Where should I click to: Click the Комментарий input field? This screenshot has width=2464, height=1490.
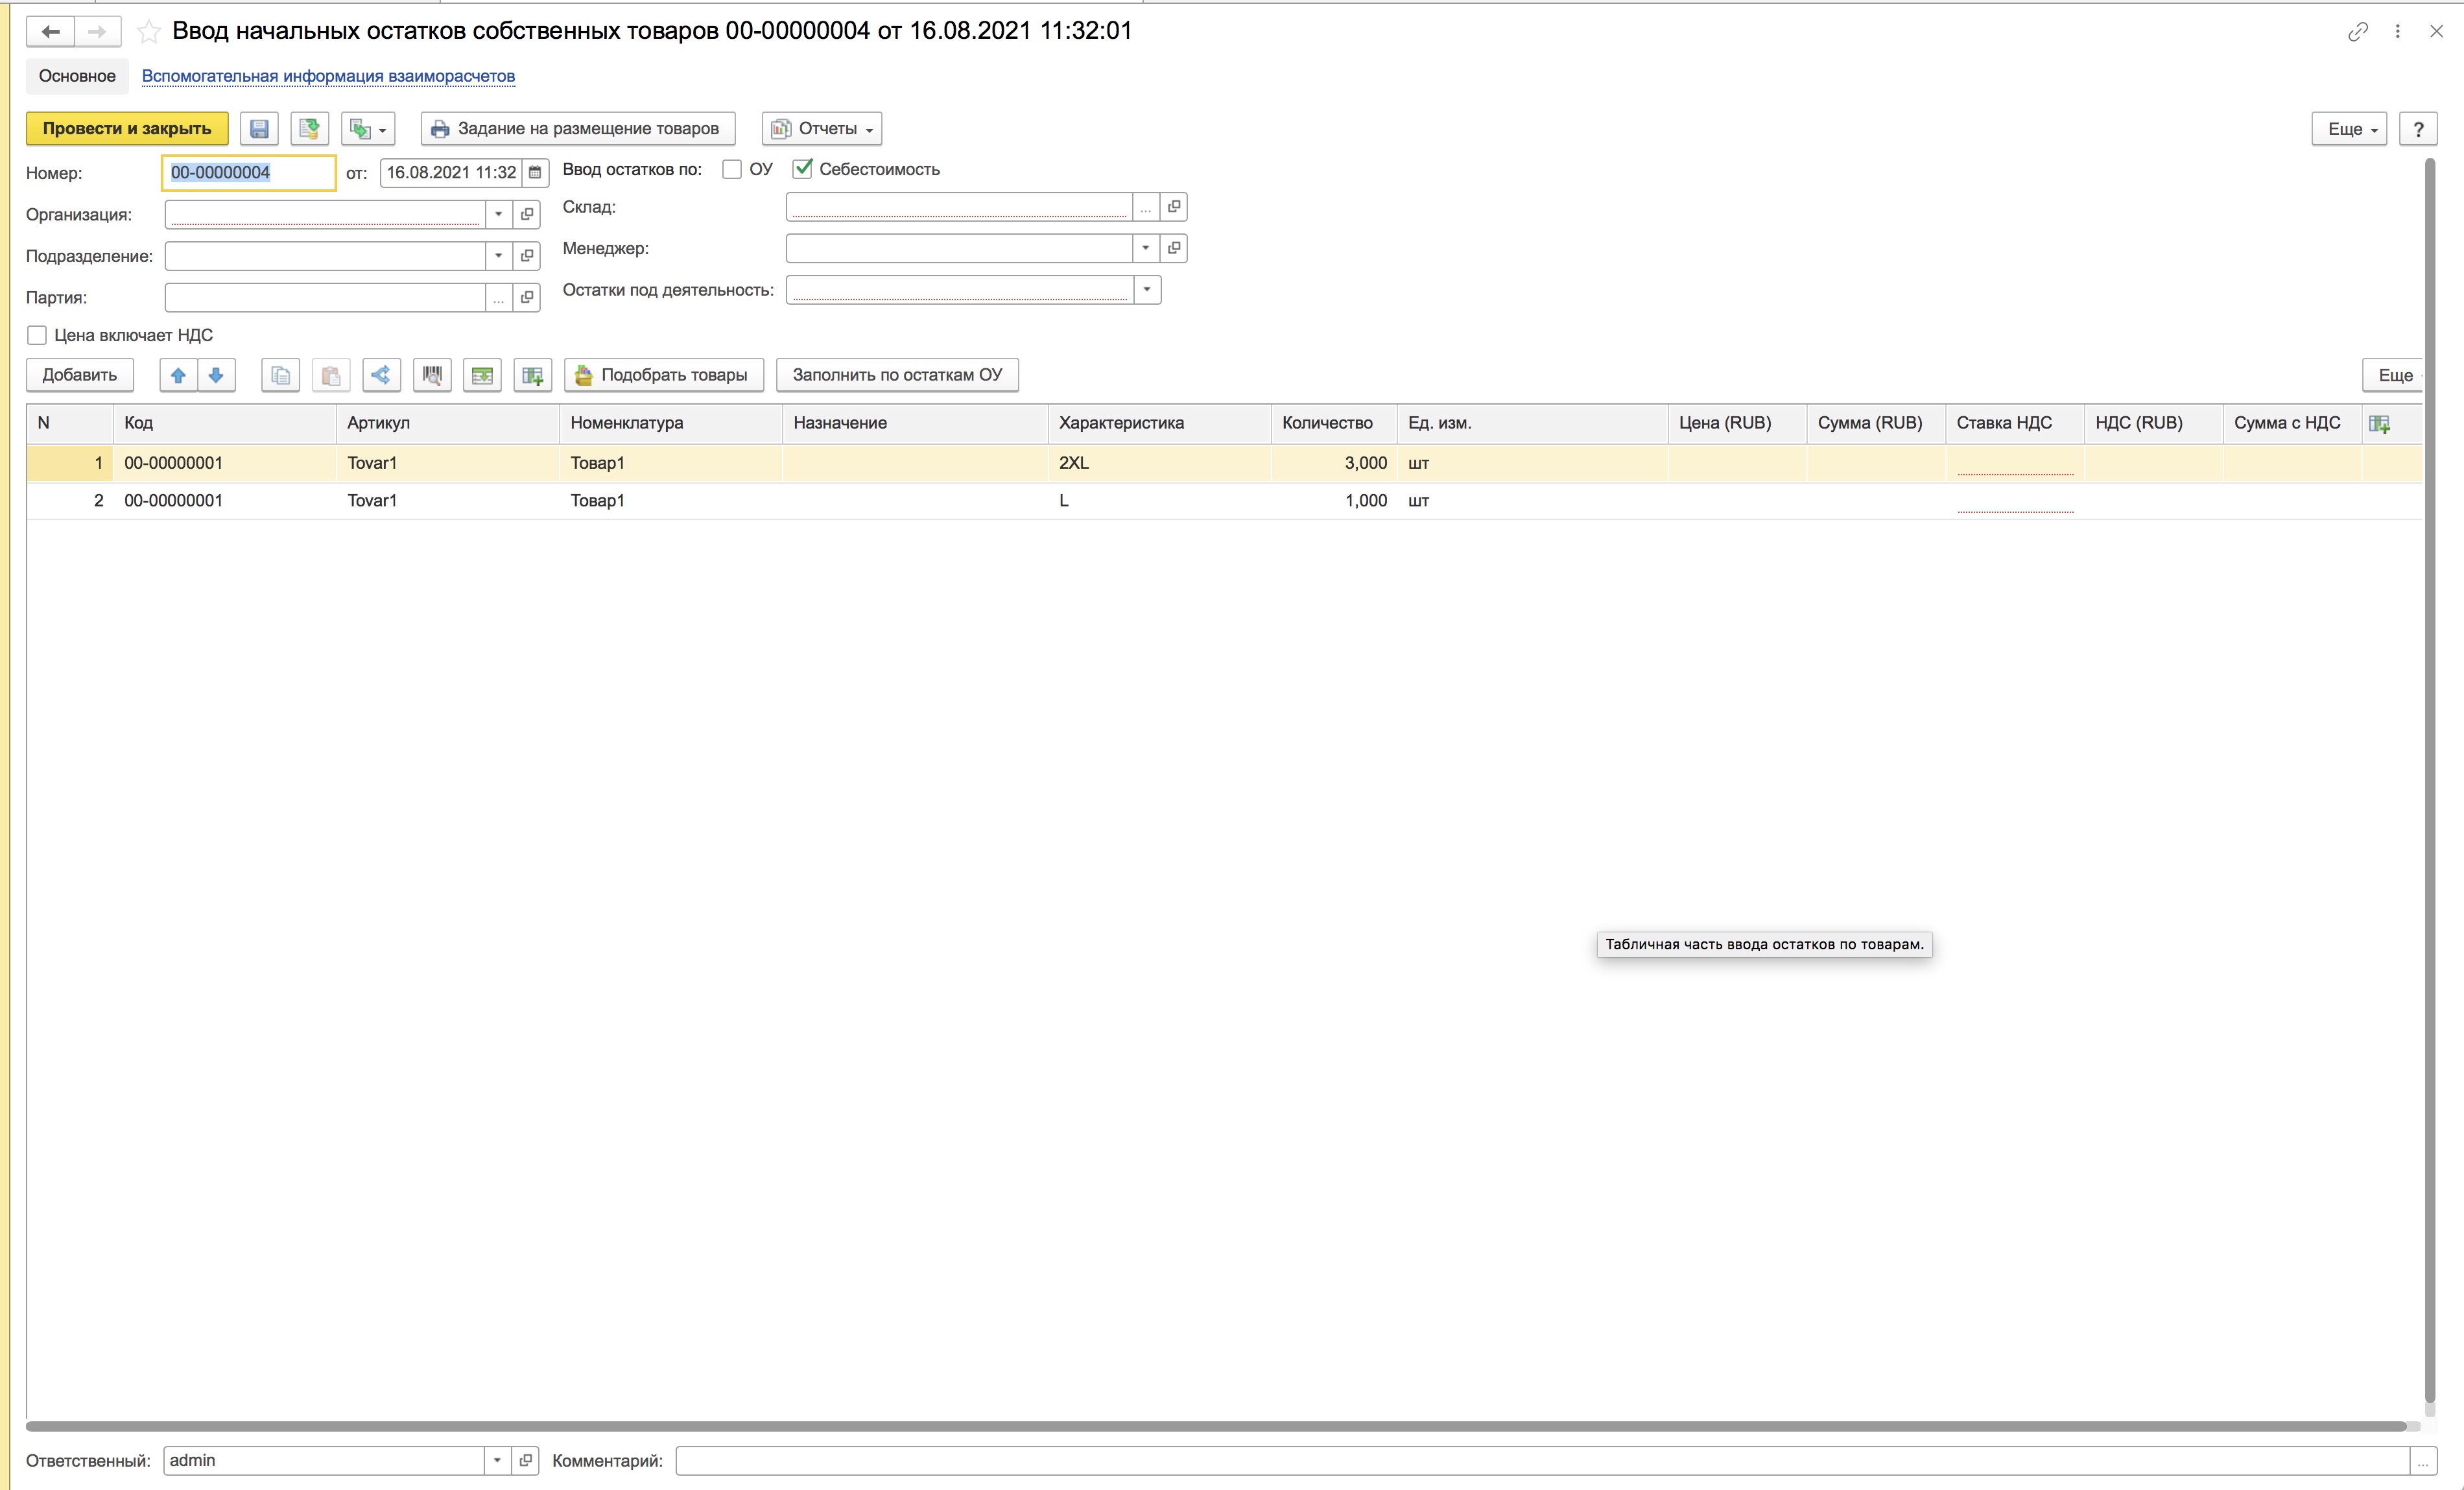(1542, 1460)
